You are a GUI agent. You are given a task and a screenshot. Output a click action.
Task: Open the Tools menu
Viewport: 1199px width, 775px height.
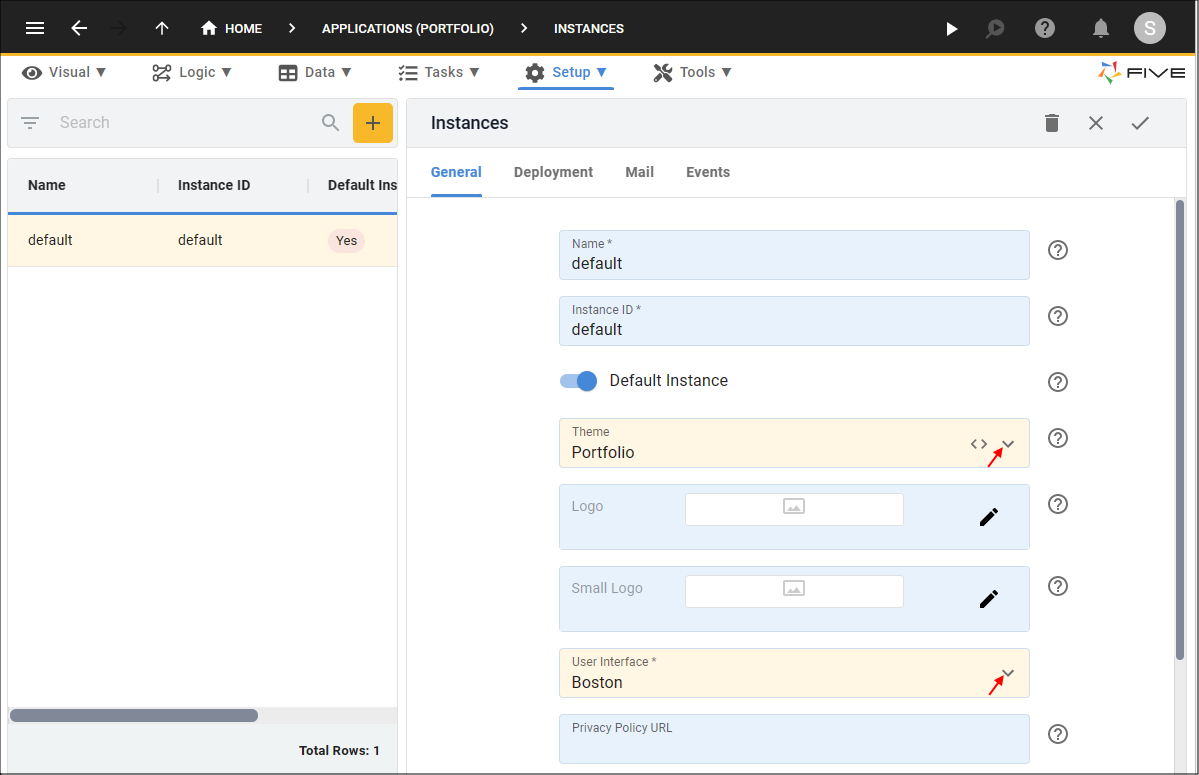693,73
